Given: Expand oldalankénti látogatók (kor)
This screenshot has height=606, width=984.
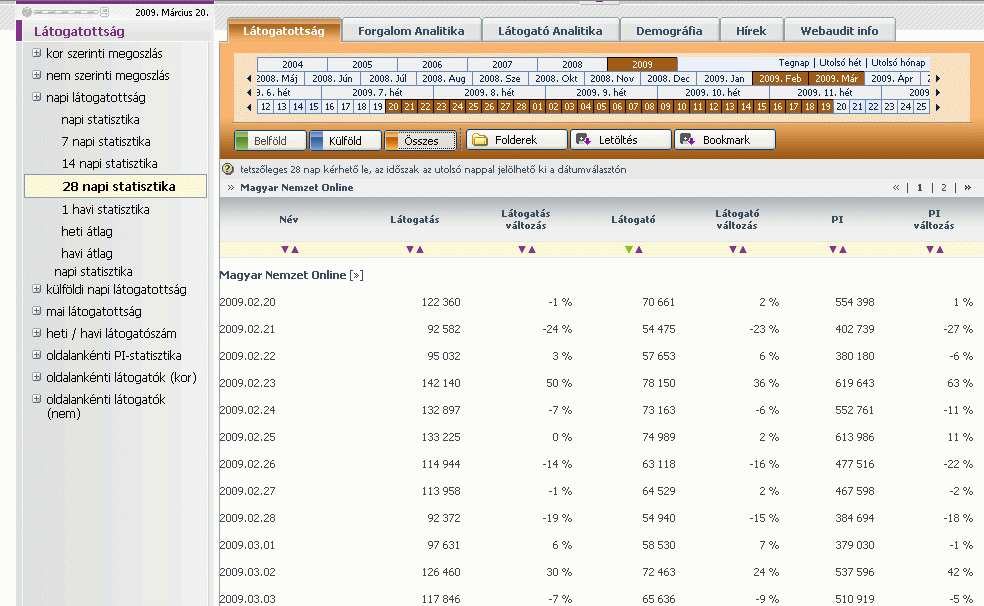Looking at the screenshot, I should coord(36,377).
